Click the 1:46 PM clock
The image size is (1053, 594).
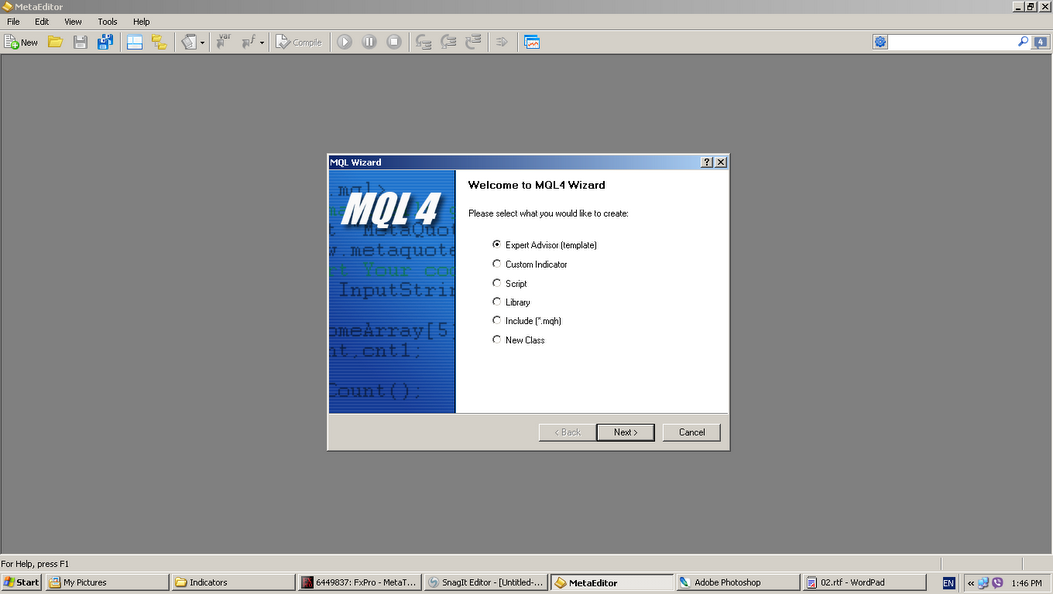[1026, 583]
